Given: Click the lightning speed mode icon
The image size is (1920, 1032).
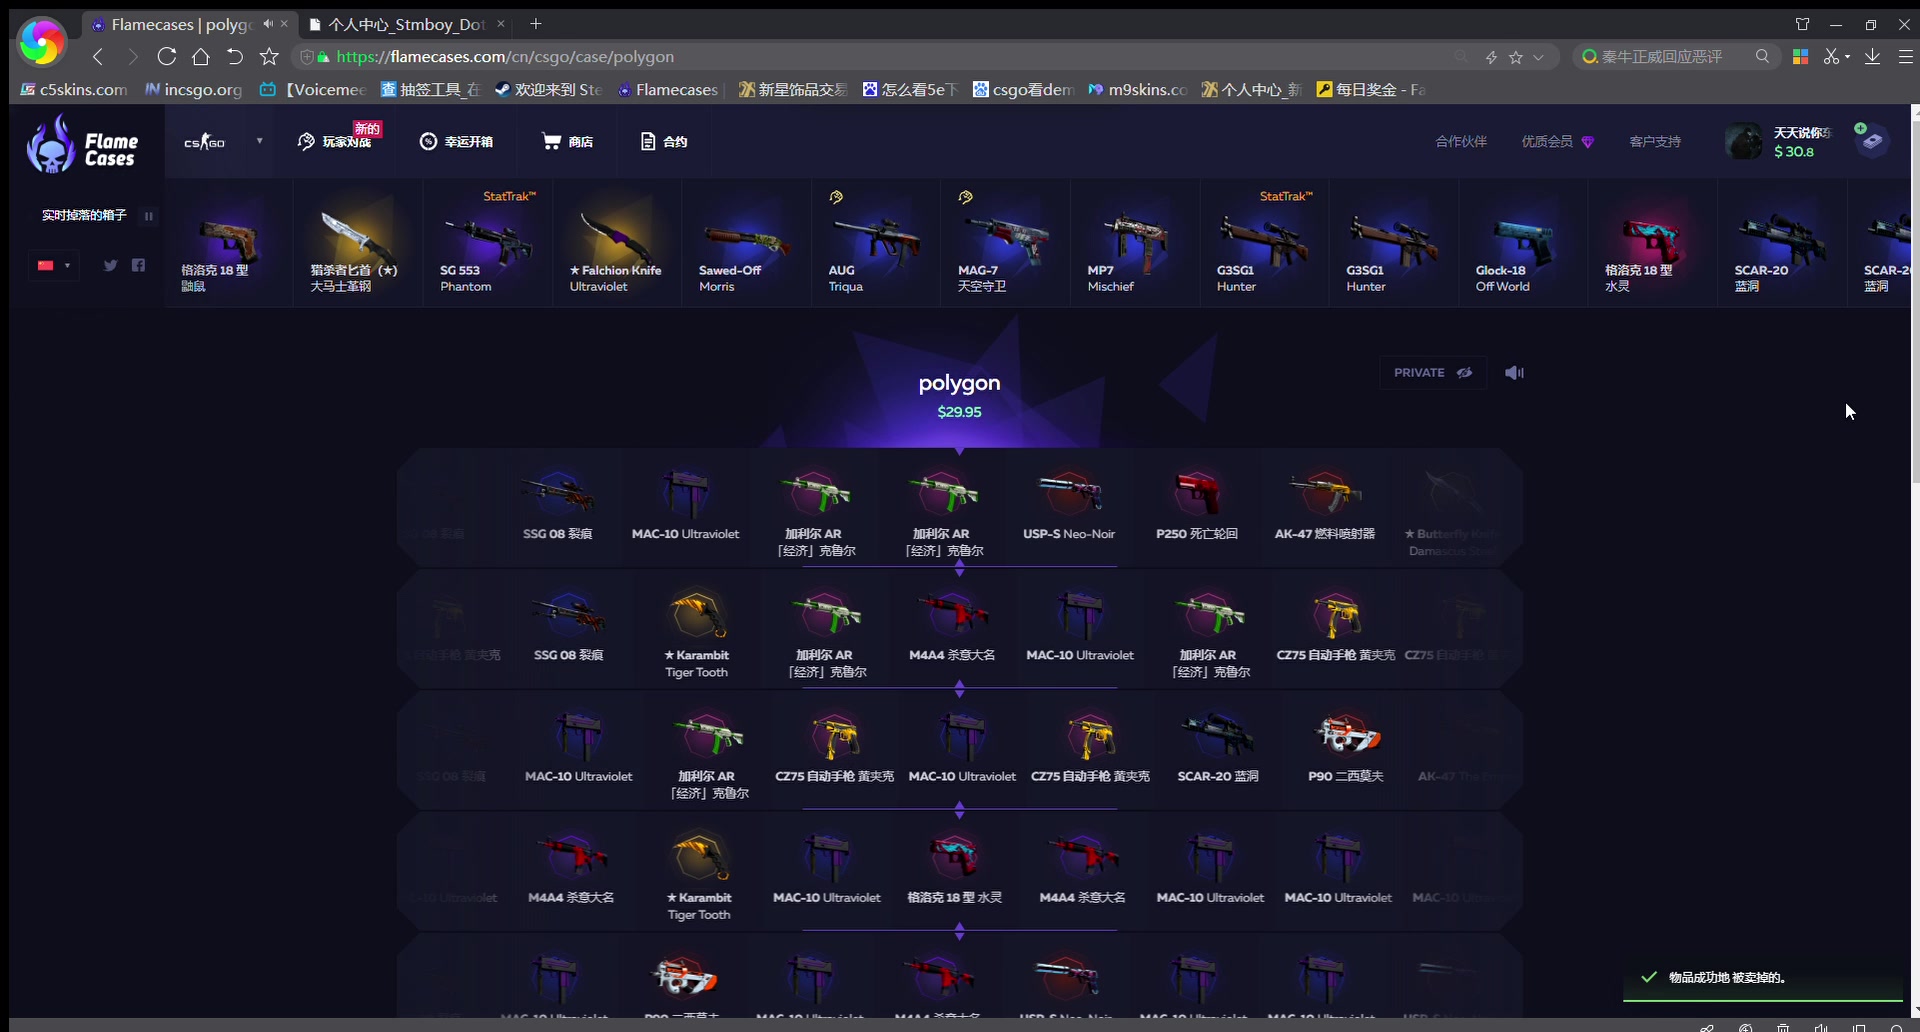Looking at the screenshot, I should point(1491,57).
